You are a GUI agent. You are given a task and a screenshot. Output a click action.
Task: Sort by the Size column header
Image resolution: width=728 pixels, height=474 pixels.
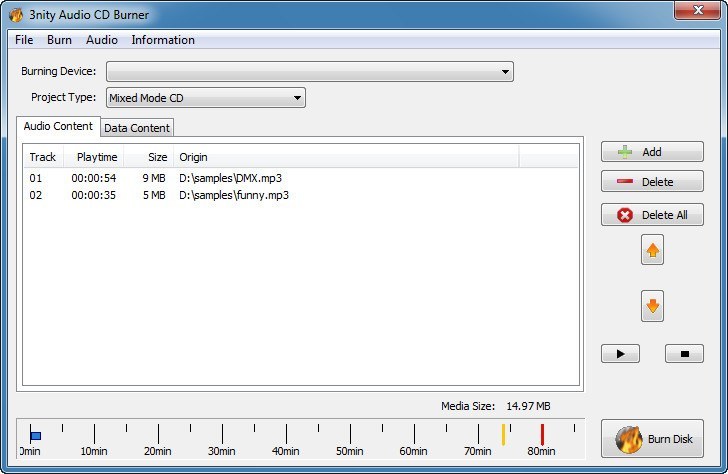pos(149,157)
